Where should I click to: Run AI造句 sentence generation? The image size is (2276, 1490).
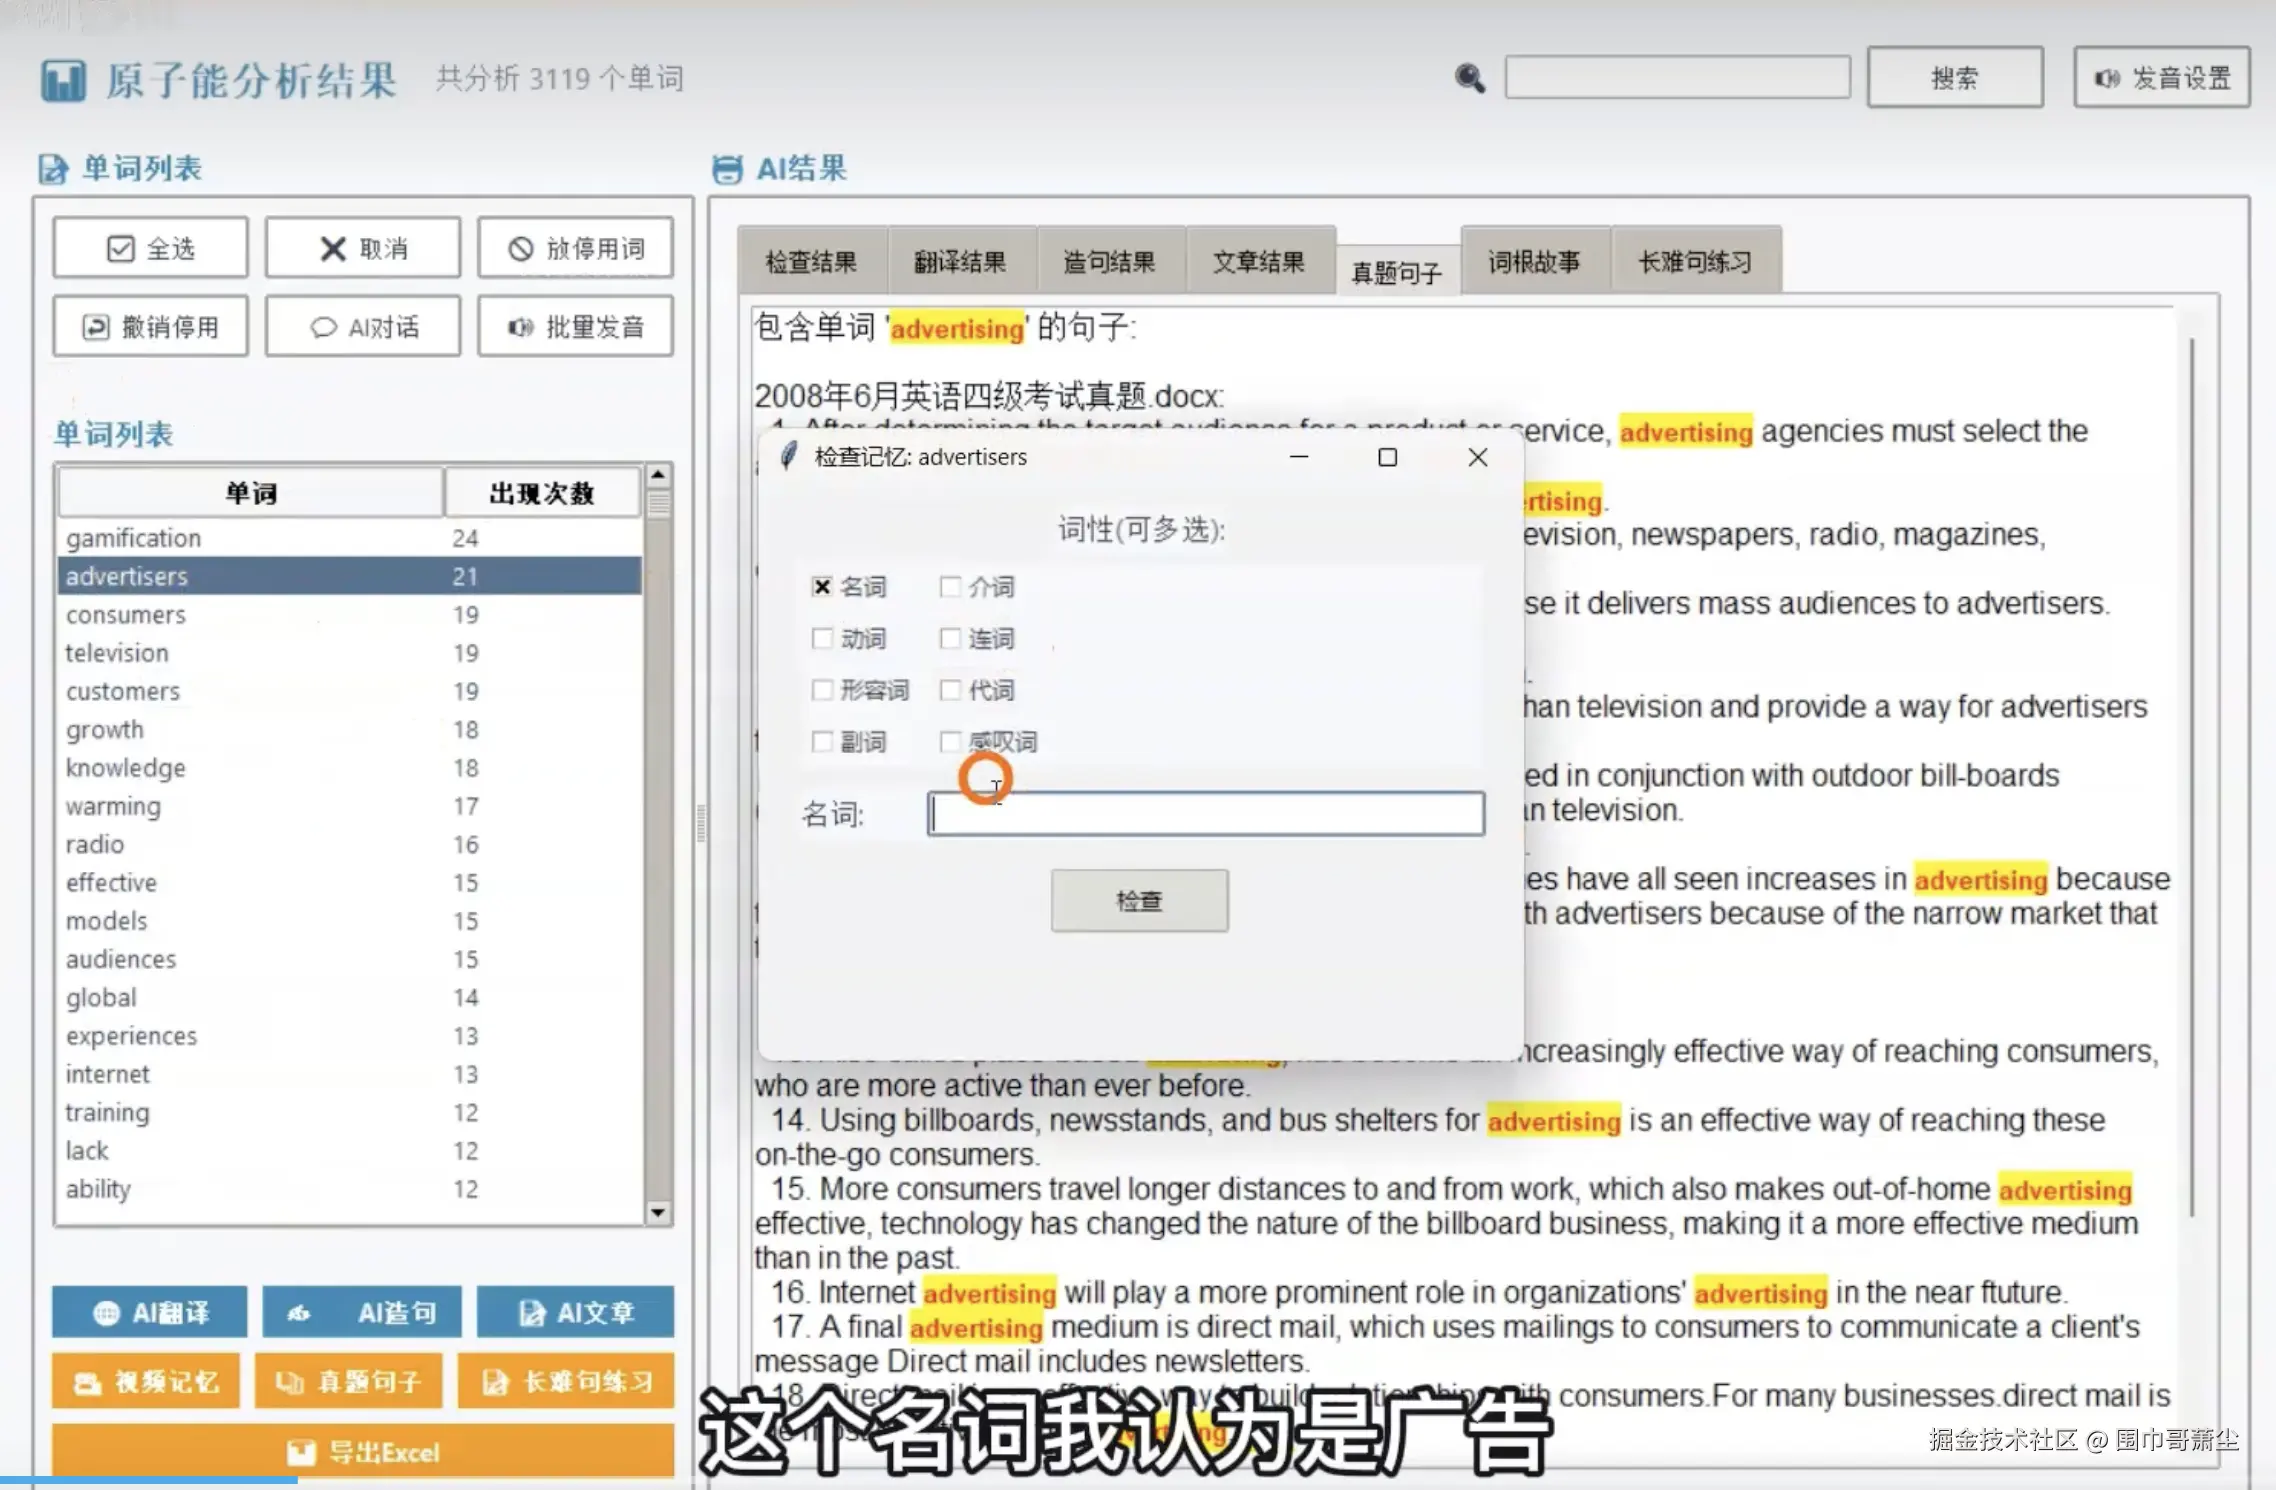coord(362,1312)
